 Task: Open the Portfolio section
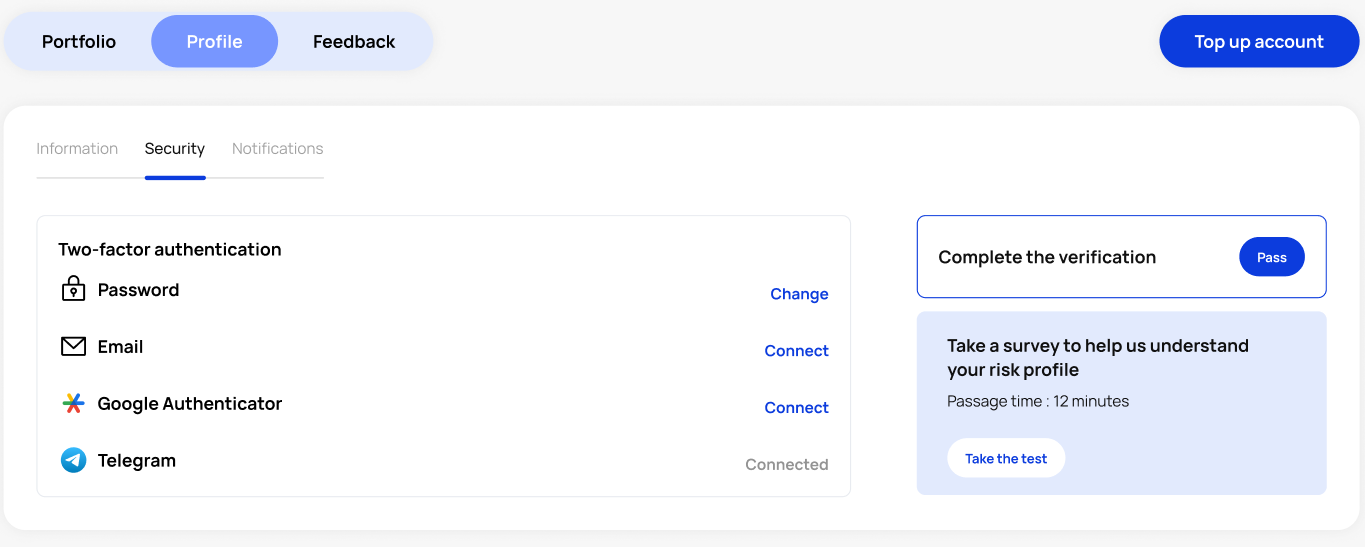click(79, 42)
